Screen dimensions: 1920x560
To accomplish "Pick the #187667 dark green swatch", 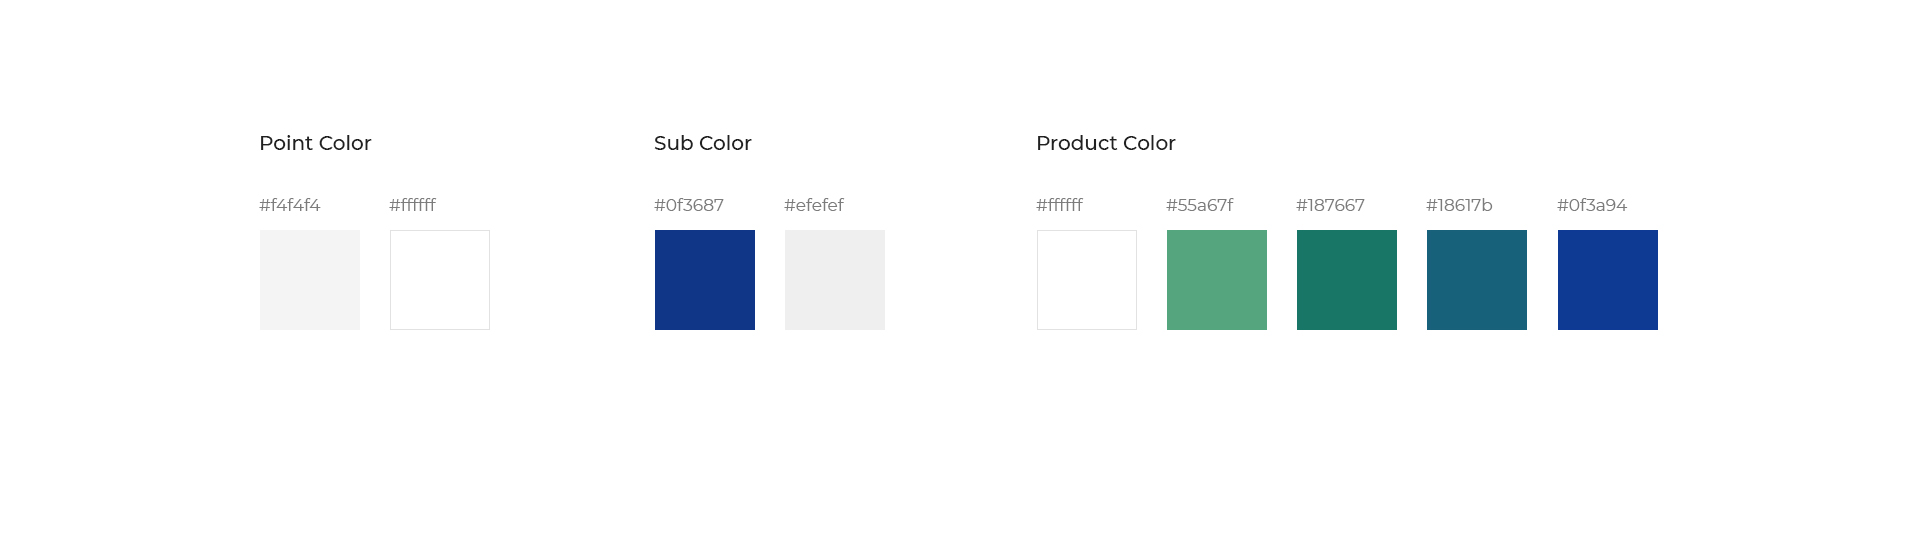I will (x=1347, y=280).
